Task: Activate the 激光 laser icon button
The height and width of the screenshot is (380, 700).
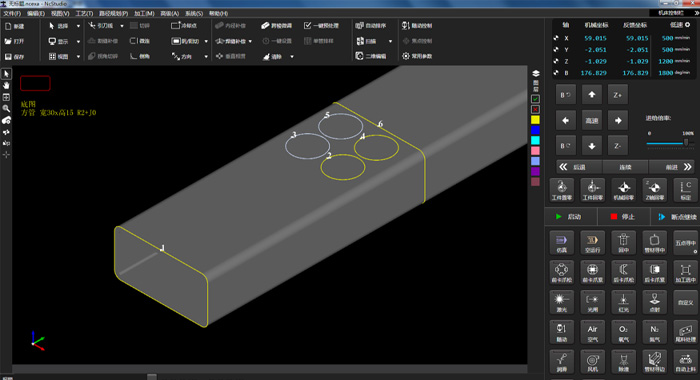Action: click(x=561, y=301)
